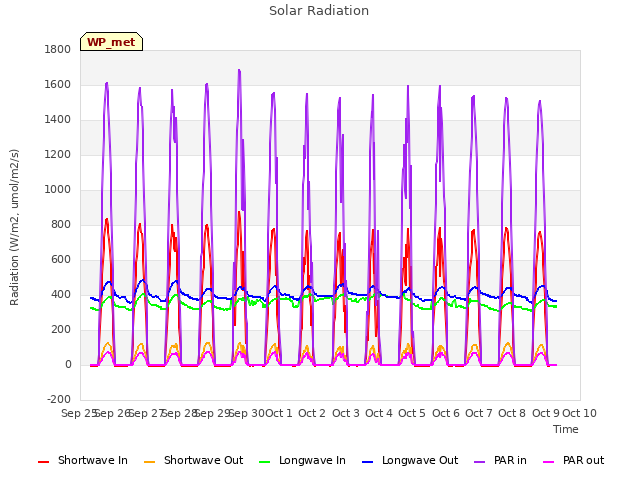Click the Oct 3 x-axis tick label
Screen dimensions: 640x480
pos(346,413)
